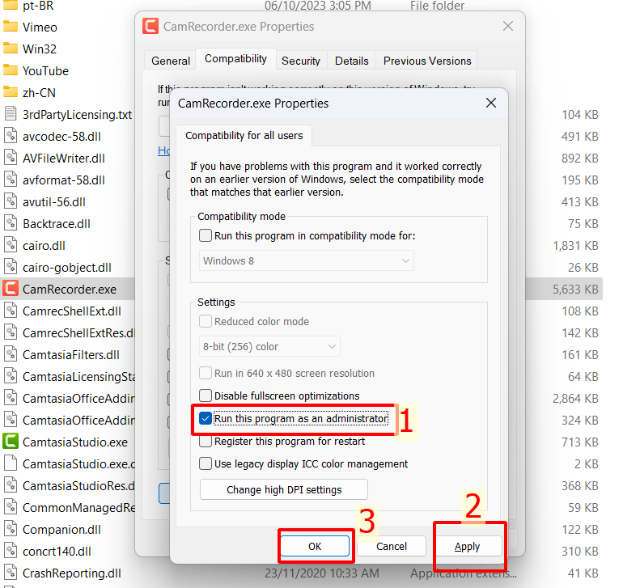Open the Details tab
This screenshot has width=640, height=588.
(351, 61)
